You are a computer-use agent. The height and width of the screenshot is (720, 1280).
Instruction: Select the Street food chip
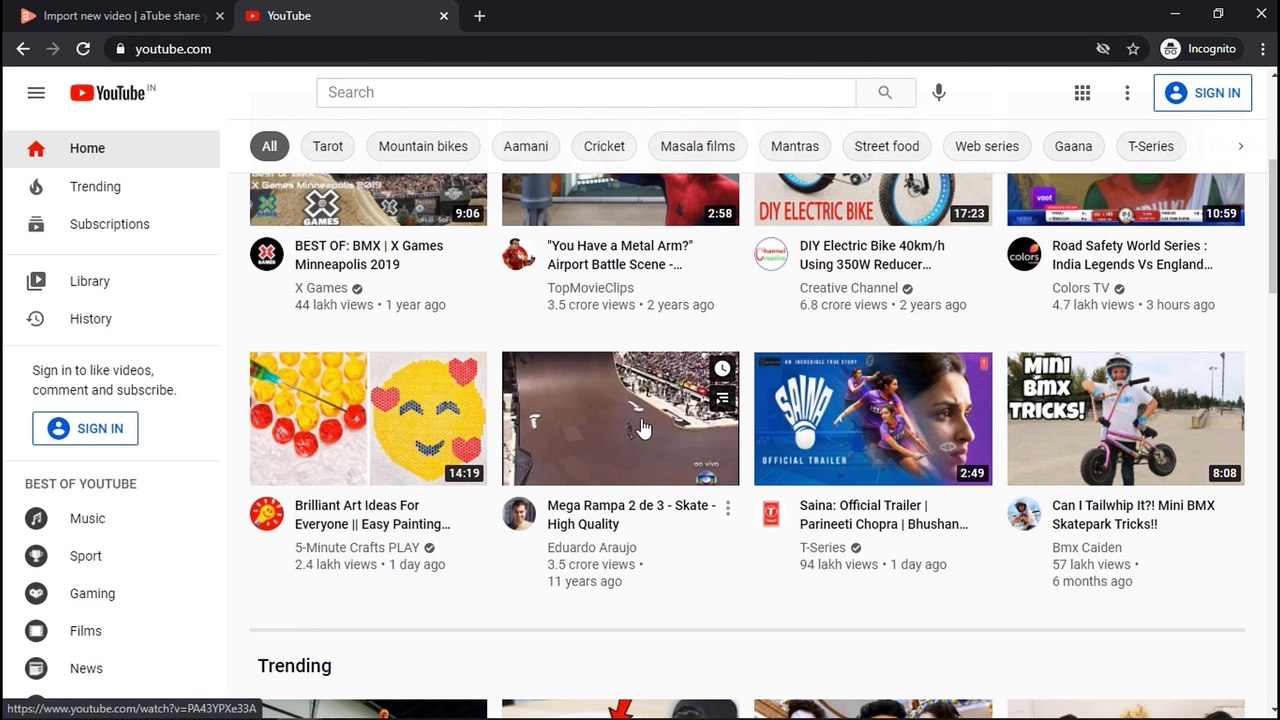(887, 146)
